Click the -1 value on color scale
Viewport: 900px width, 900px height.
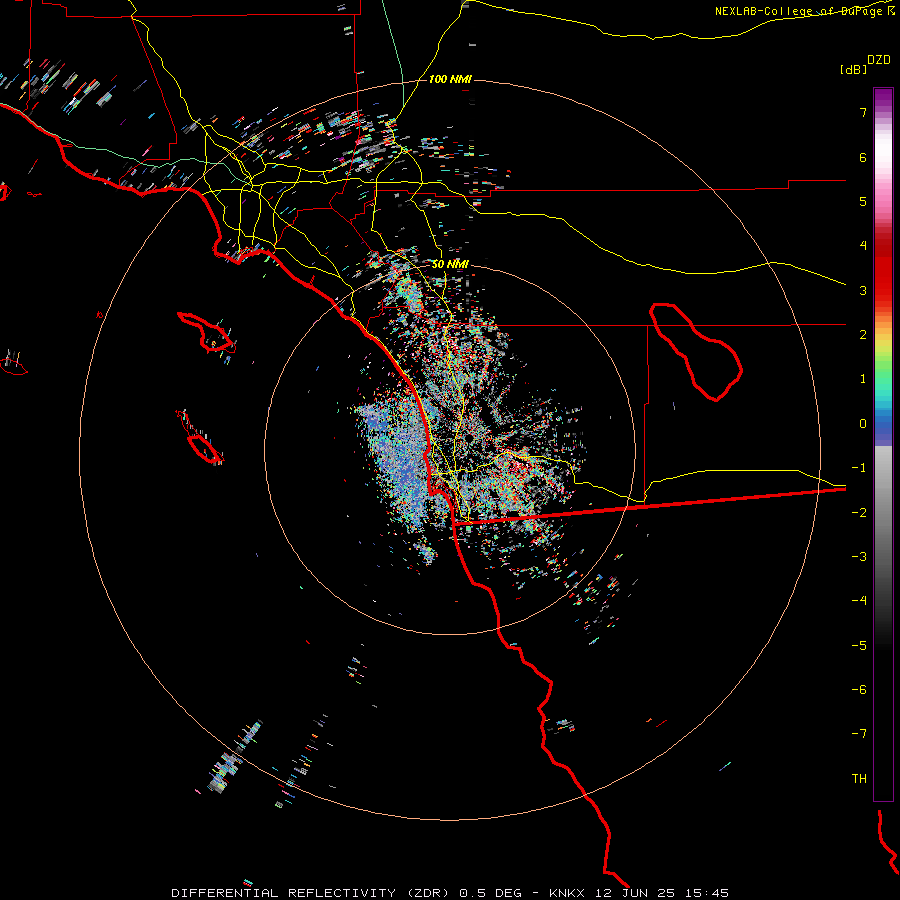tap(859, 468)
